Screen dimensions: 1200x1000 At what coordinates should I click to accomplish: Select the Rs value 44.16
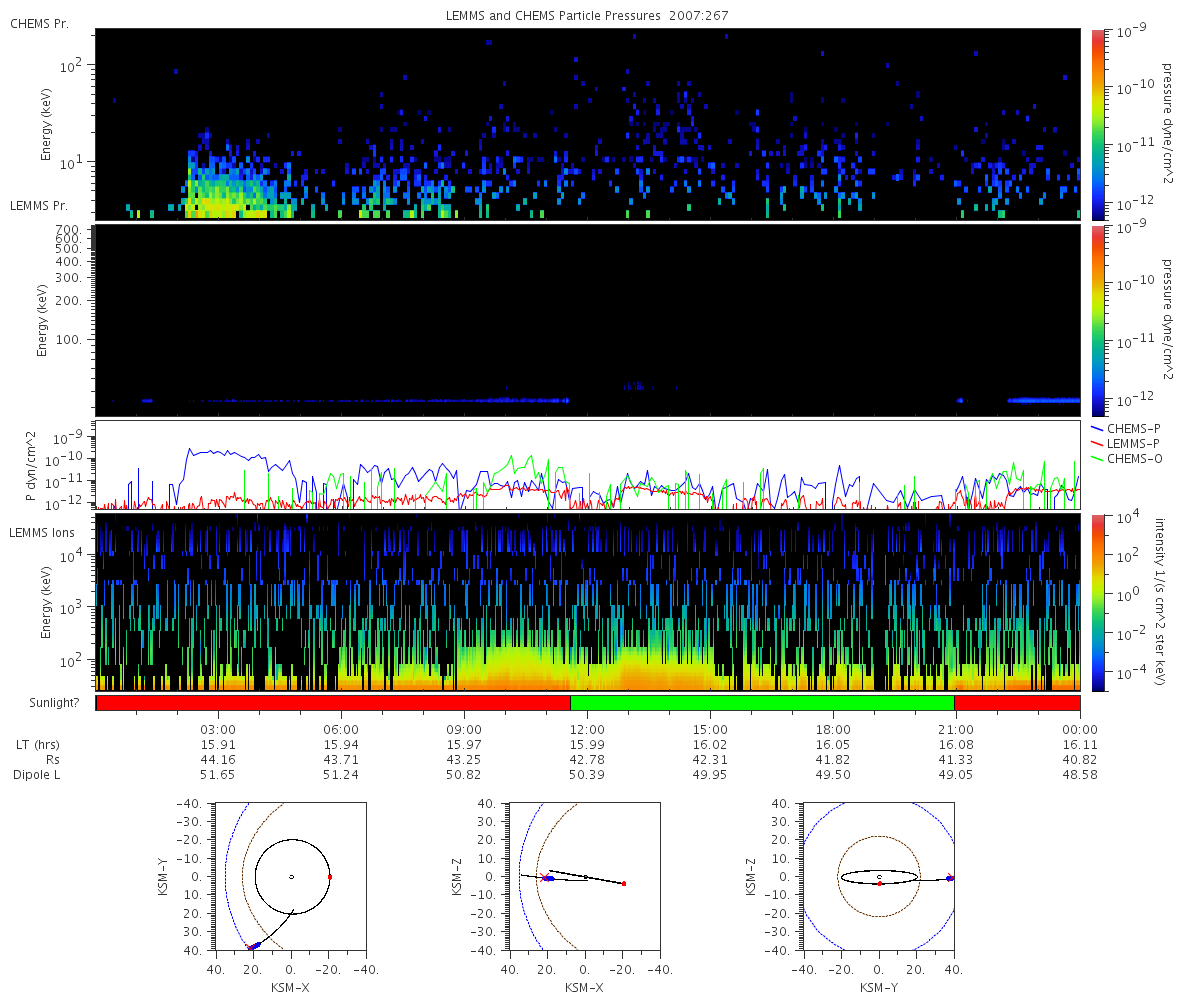(218, 760)
